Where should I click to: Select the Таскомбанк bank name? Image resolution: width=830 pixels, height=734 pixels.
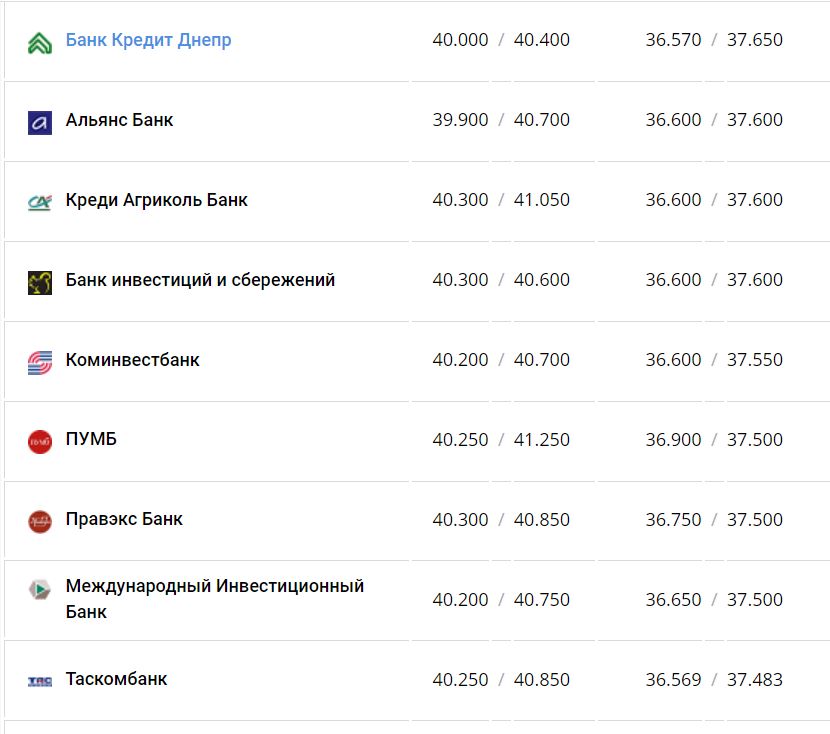click(x=116, y=679)
